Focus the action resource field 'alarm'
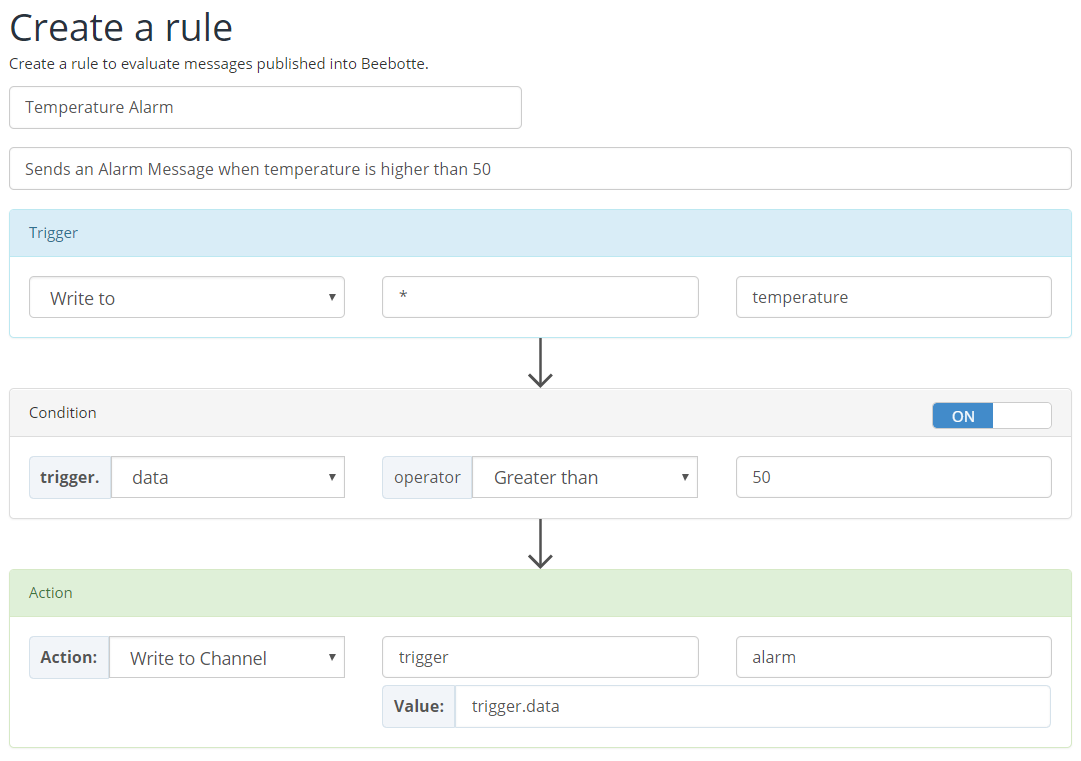Screen dimensions: 1081x761 pyautogui.click(x=893, y=657)
